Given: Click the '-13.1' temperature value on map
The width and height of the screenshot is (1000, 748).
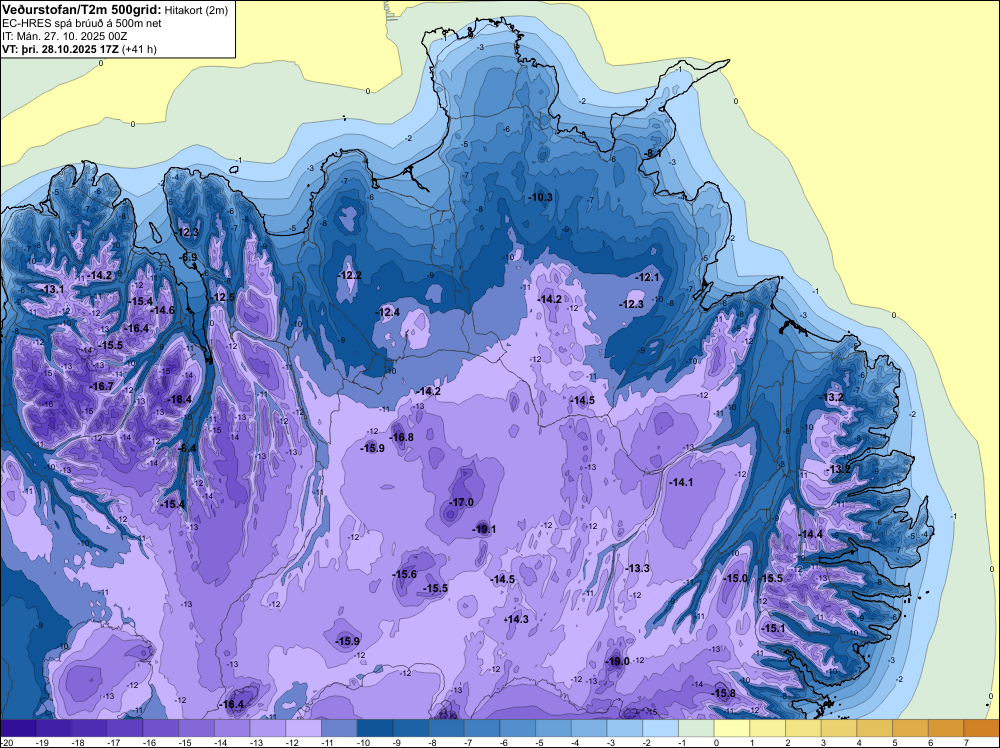Looking at the screenshot, I should coord(52,289).
